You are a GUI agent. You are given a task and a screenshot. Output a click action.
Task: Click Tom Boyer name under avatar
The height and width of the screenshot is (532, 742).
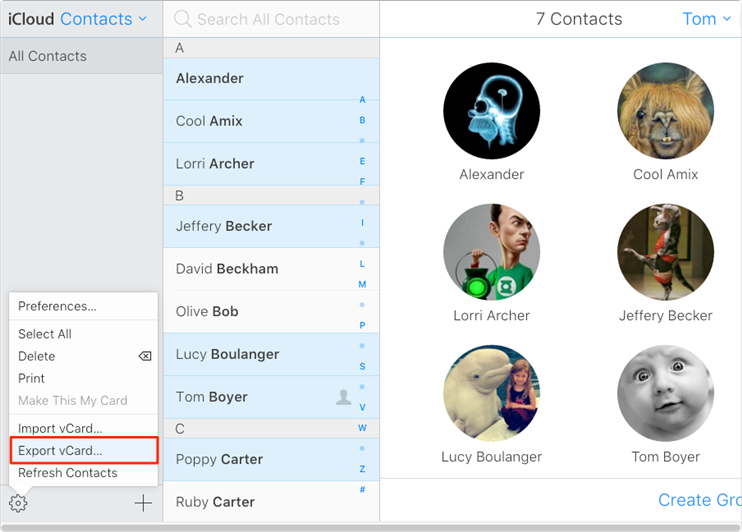click(665, 457)
